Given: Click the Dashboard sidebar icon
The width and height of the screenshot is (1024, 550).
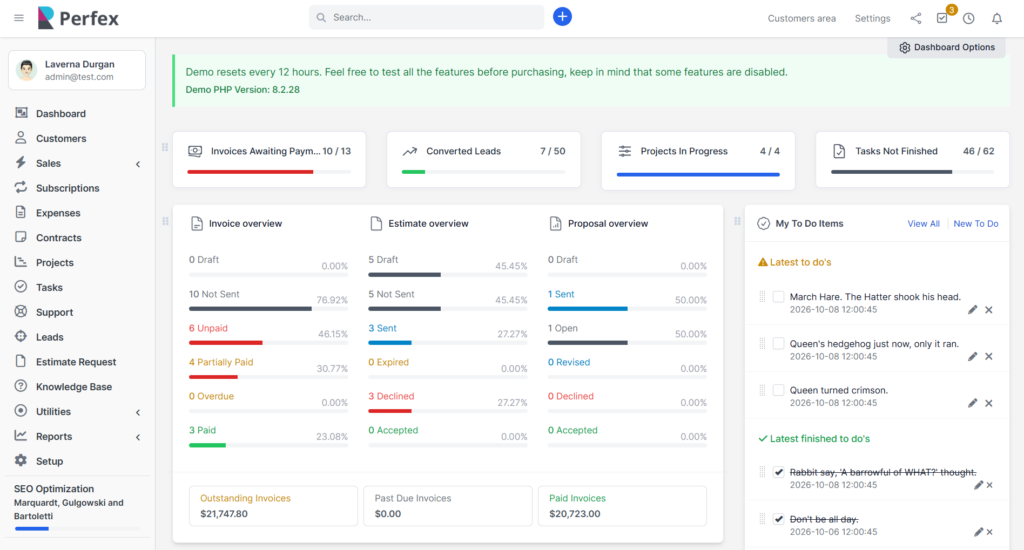Looking at the screenshot, I should point(21,113).
